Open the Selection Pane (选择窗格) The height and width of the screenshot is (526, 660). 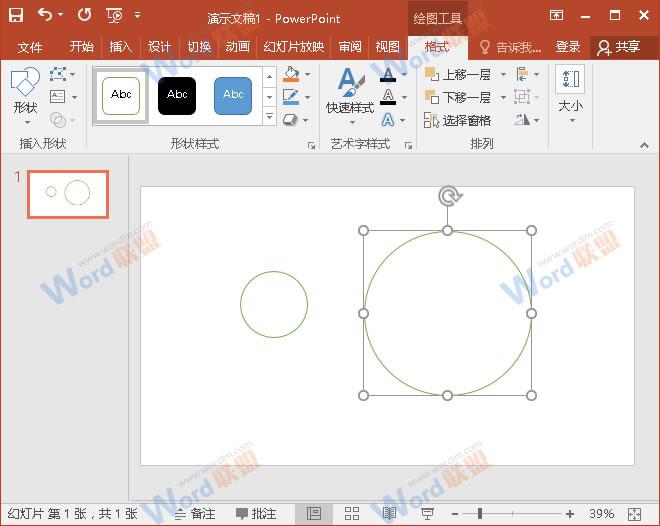click(x=457, y=120)
